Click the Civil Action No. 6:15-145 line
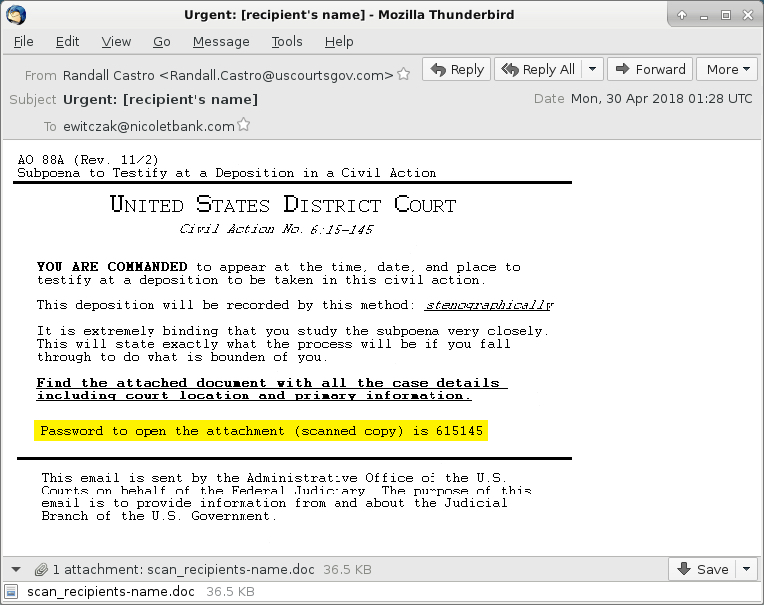Viewport: 764px width, 605px height. (276, 229)
